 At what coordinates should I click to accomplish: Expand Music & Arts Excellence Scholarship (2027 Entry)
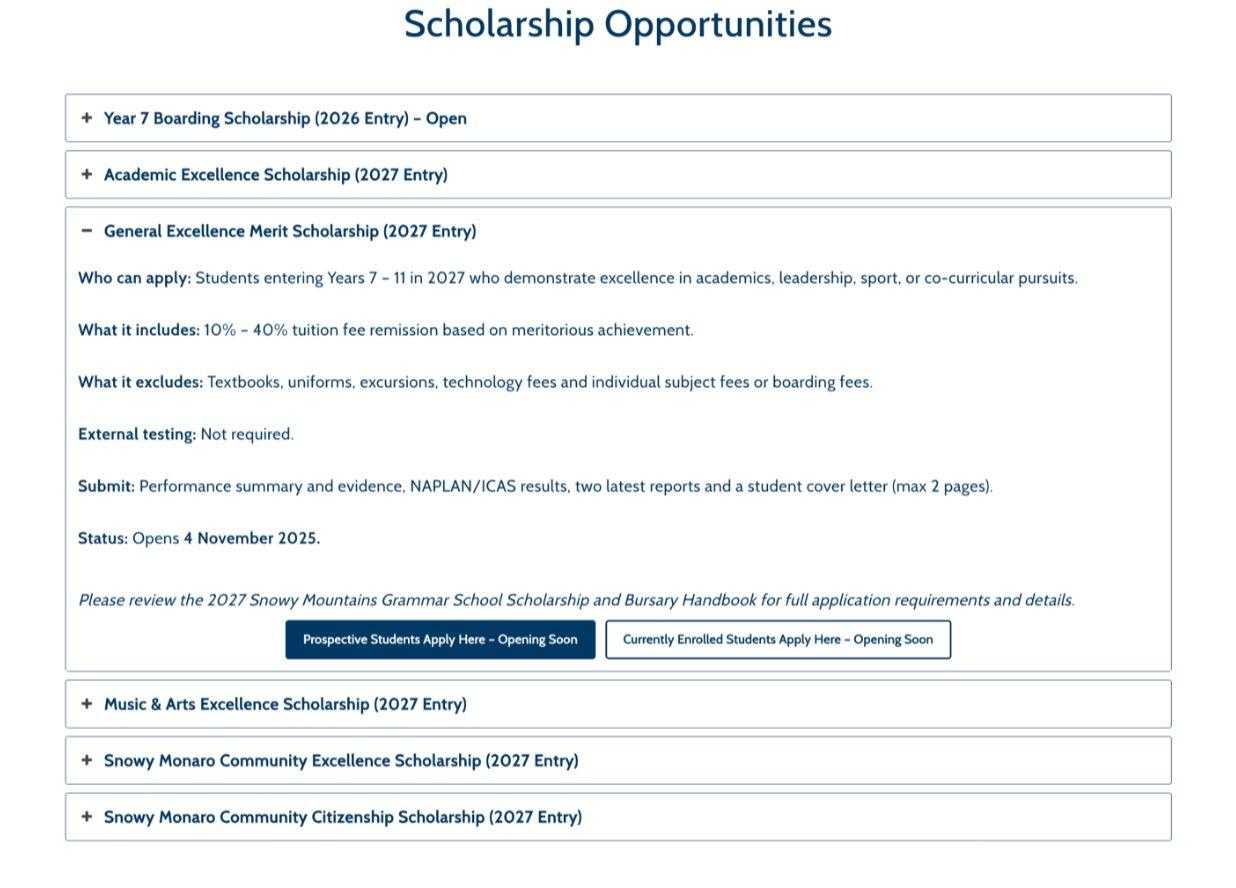point(285,704)
